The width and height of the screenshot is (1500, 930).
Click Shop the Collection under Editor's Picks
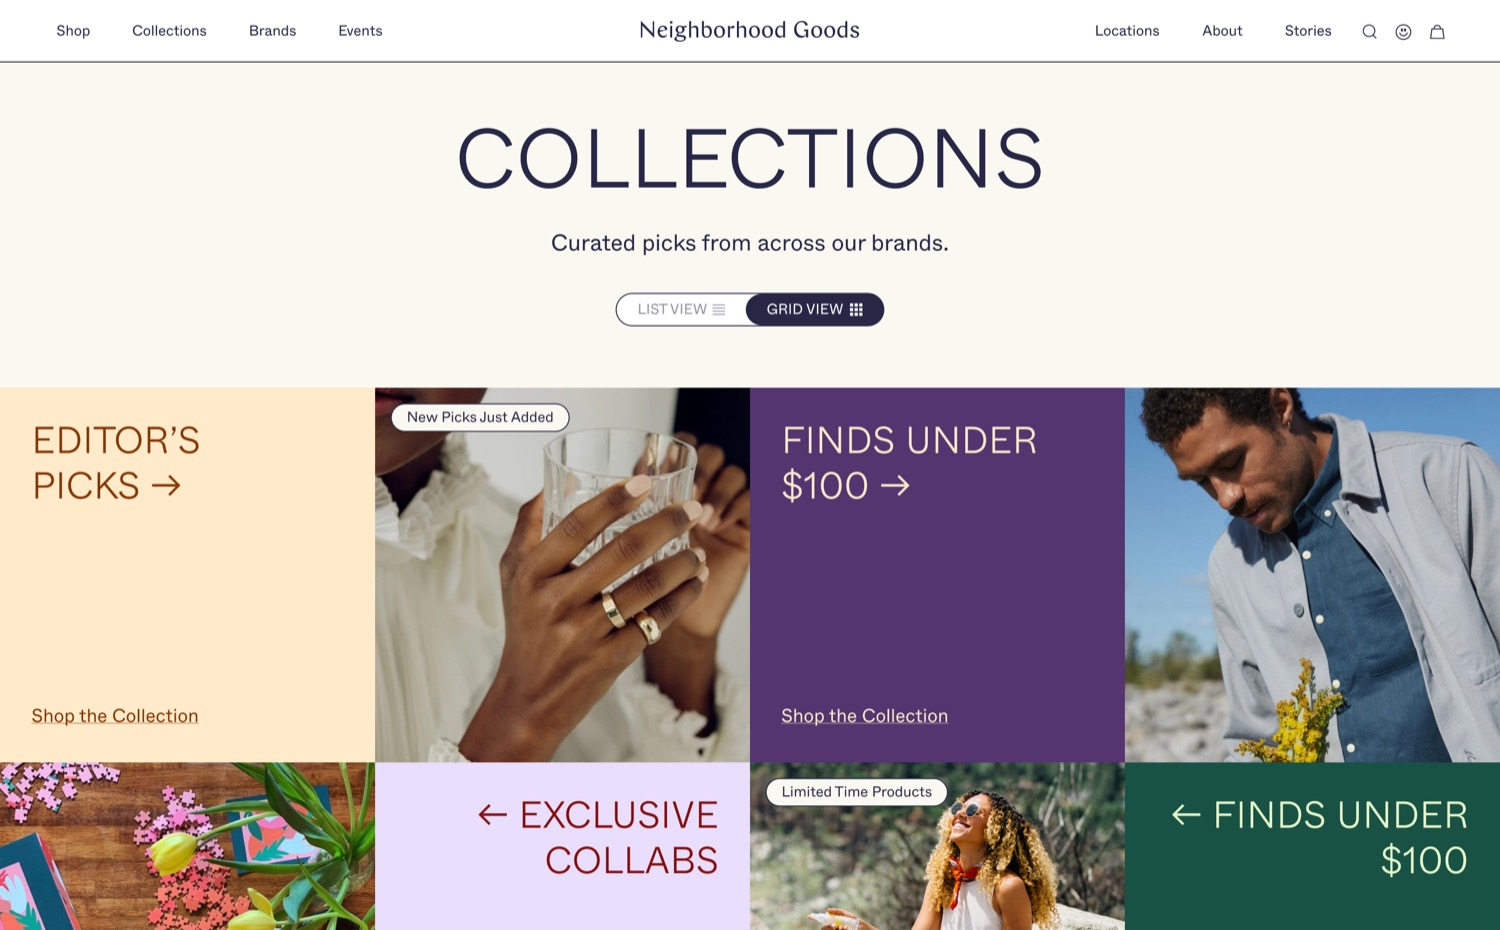115,716
